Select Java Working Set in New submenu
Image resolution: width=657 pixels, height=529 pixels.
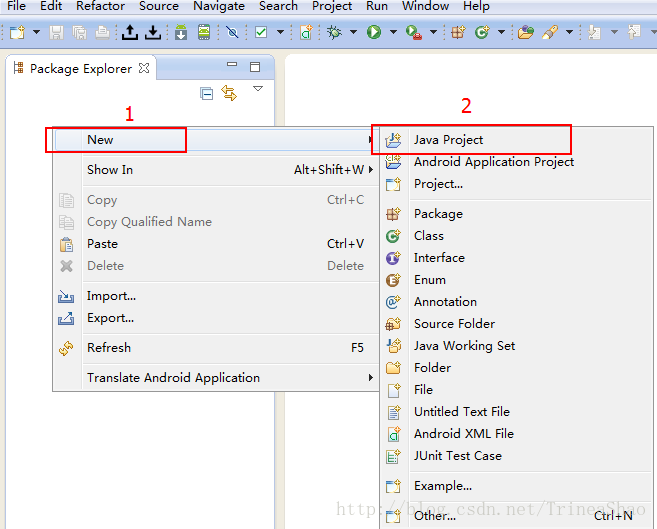click(517, 346)
